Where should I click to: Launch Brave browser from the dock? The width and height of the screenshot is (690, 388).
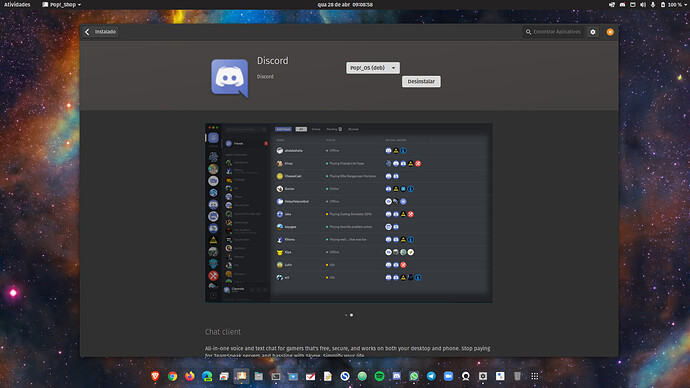[x=155, y=376]
